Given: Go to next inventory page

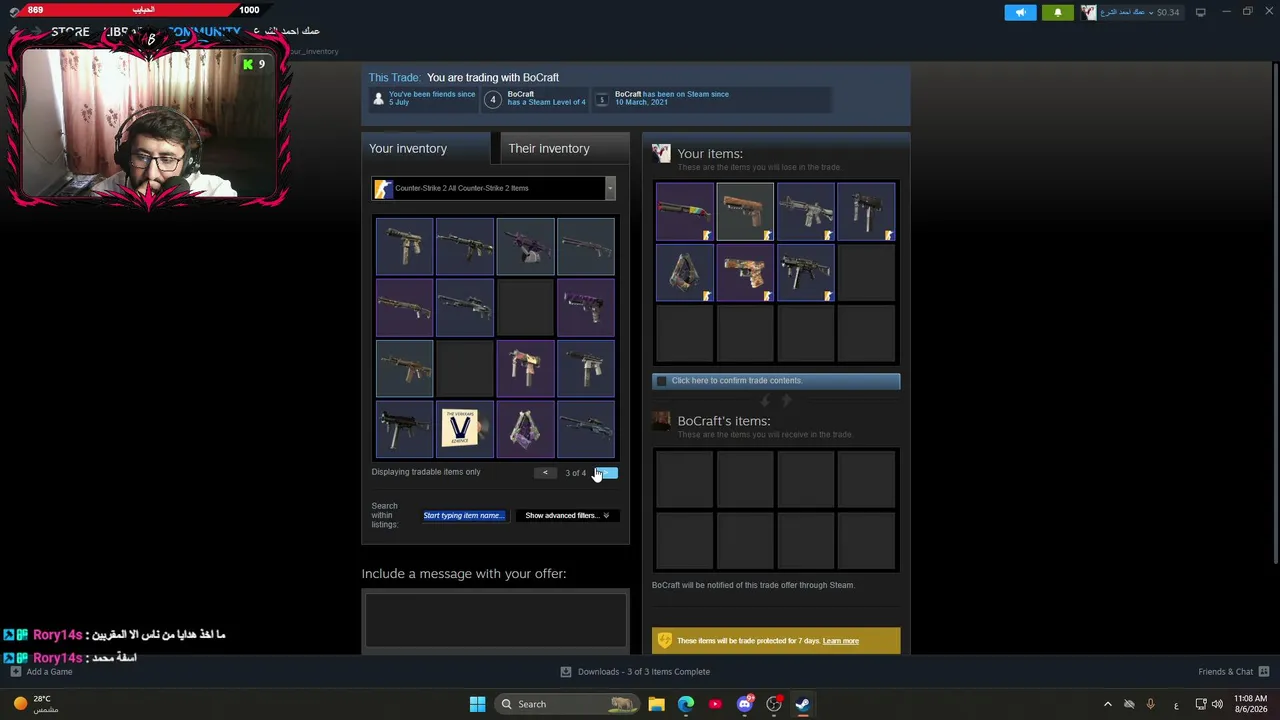Looking at the screenshot, I should click(x=606, y=473).
